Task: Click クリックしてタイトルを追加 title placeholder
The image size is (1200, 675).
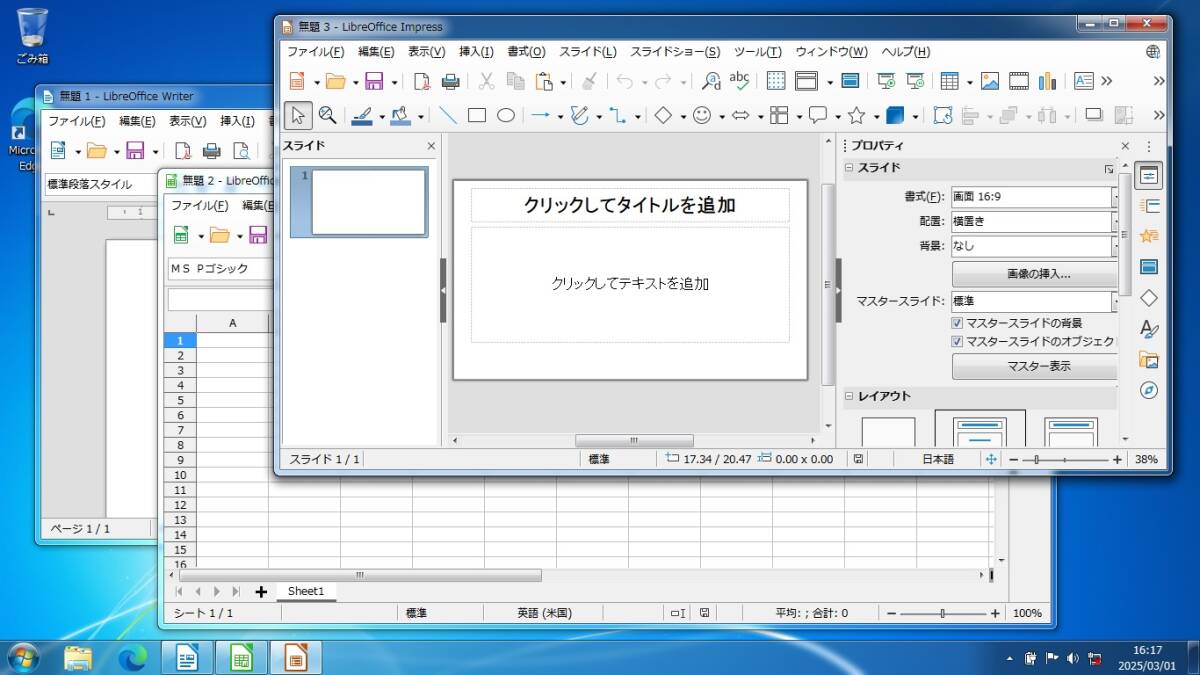Action: [630, 205]
